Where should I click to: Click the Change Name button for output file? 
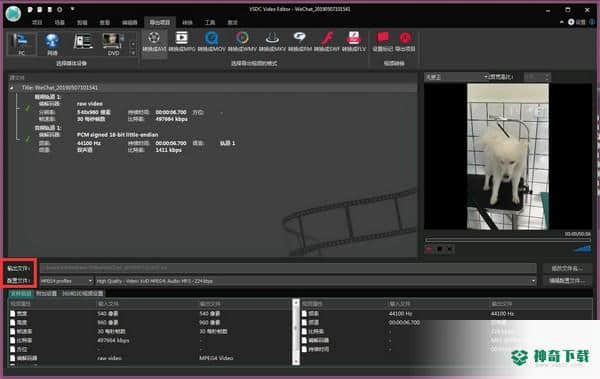pyautogui.click(x=566, y=268)
